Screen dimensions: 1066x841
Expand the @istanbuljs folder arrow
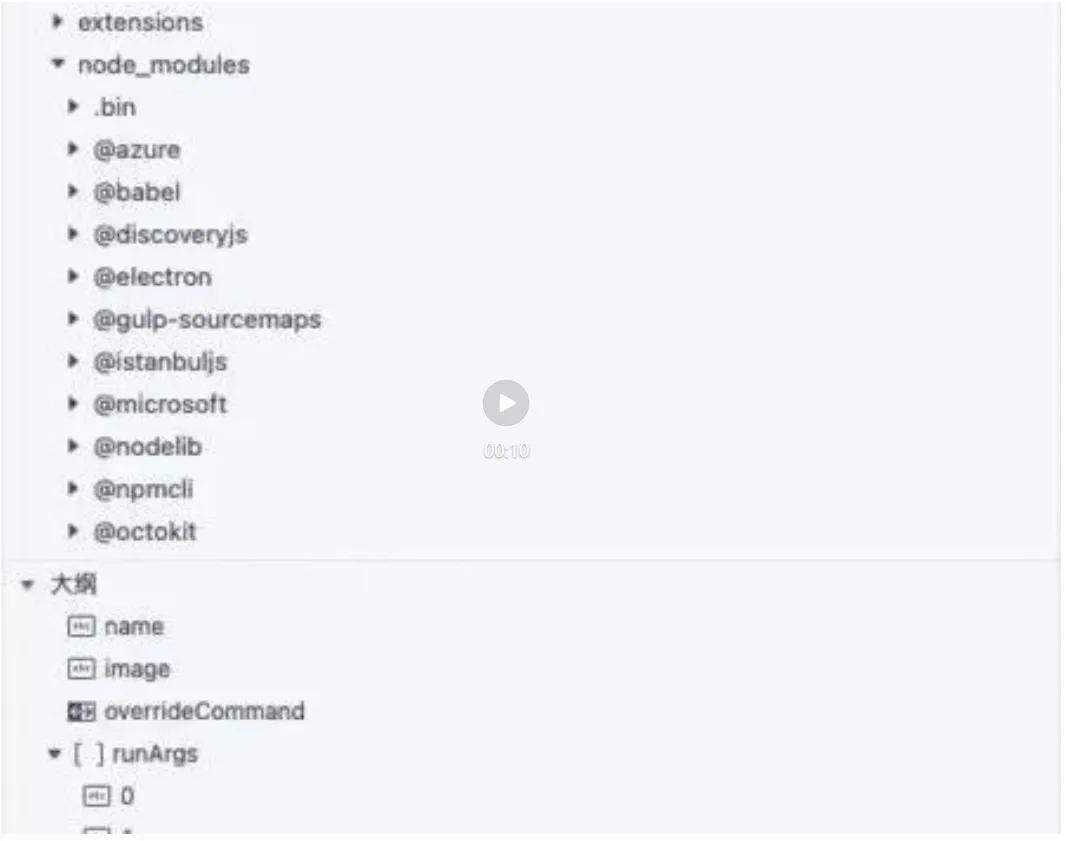tap(73, 362)
